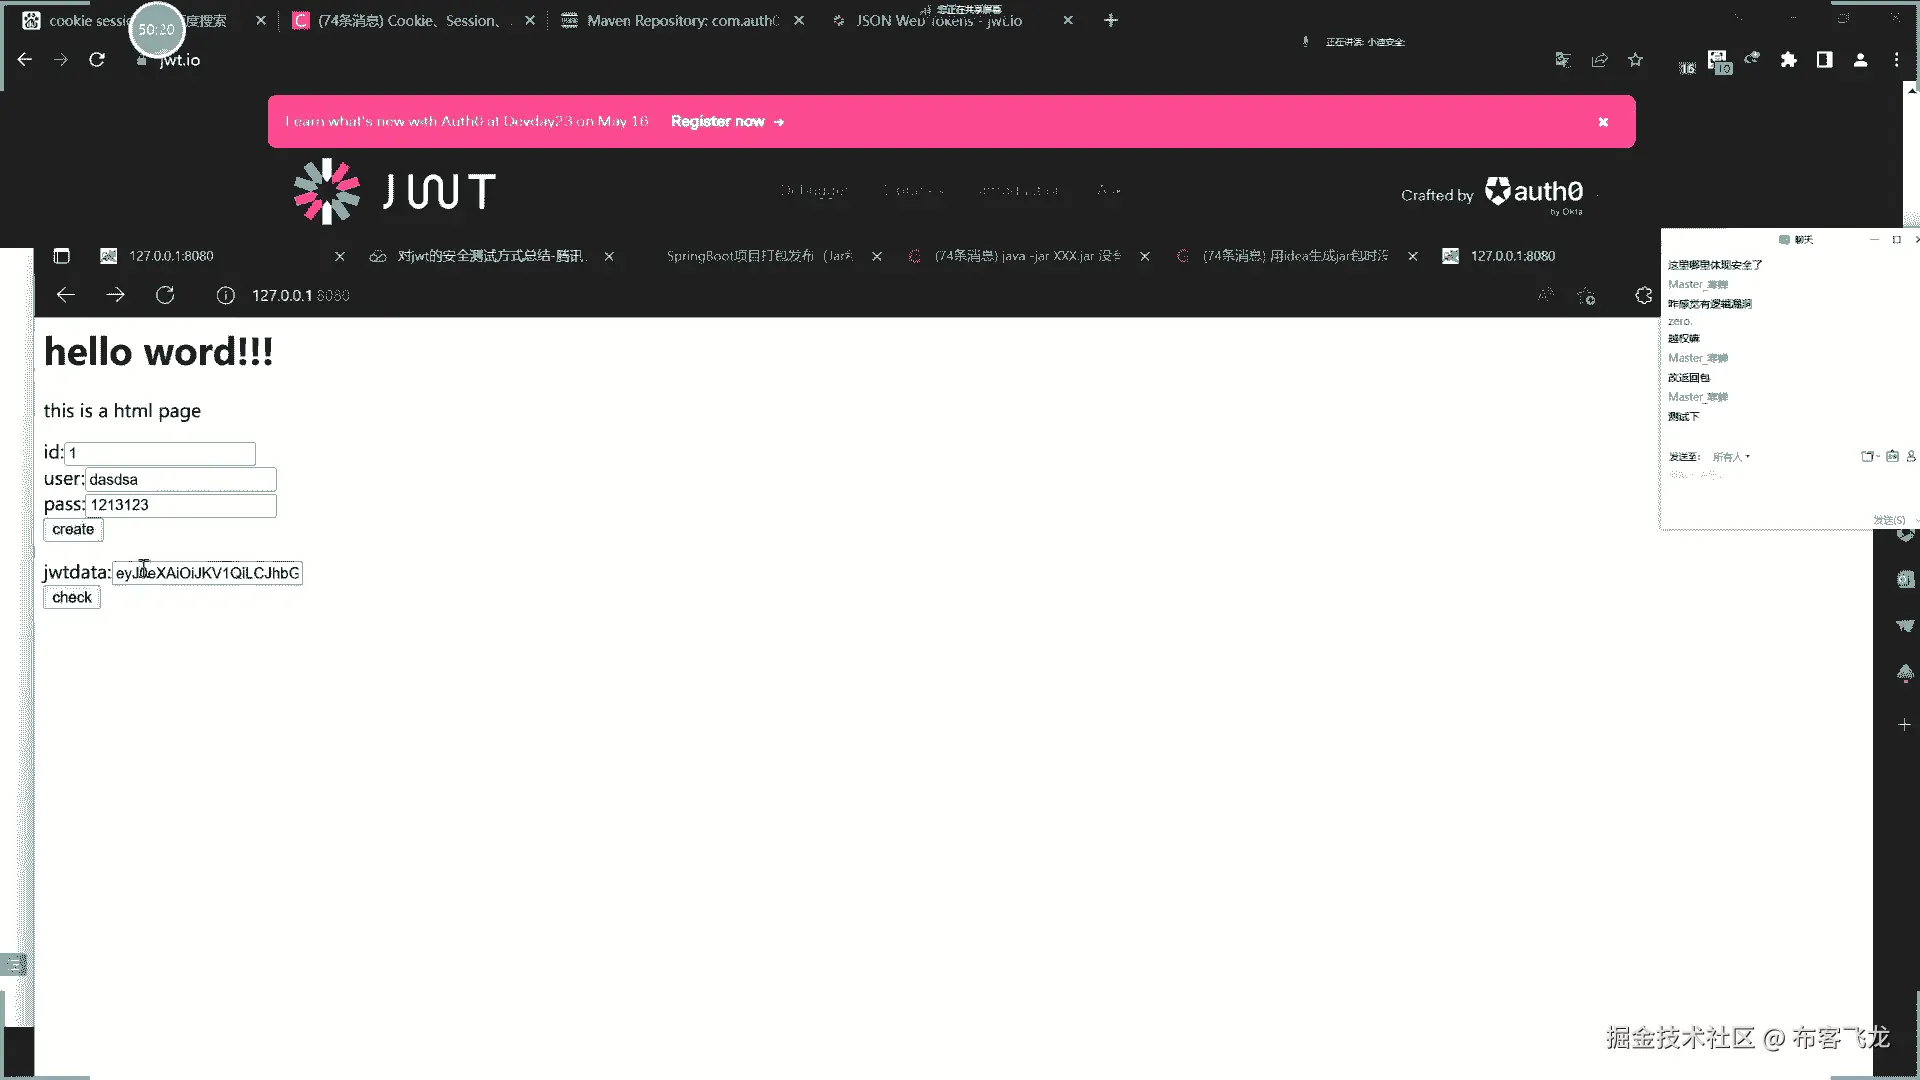The height and width of the screenshot is (1080, 1920).
Task: Open the Chrome profile avatar icon
Action: (1860, 60)
